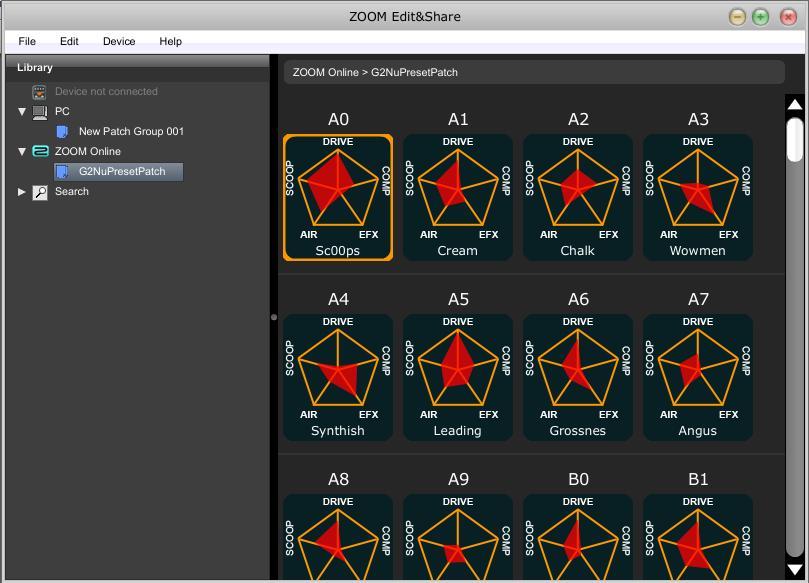
Task: Open the Device menu
Action: tap(119, 41)
